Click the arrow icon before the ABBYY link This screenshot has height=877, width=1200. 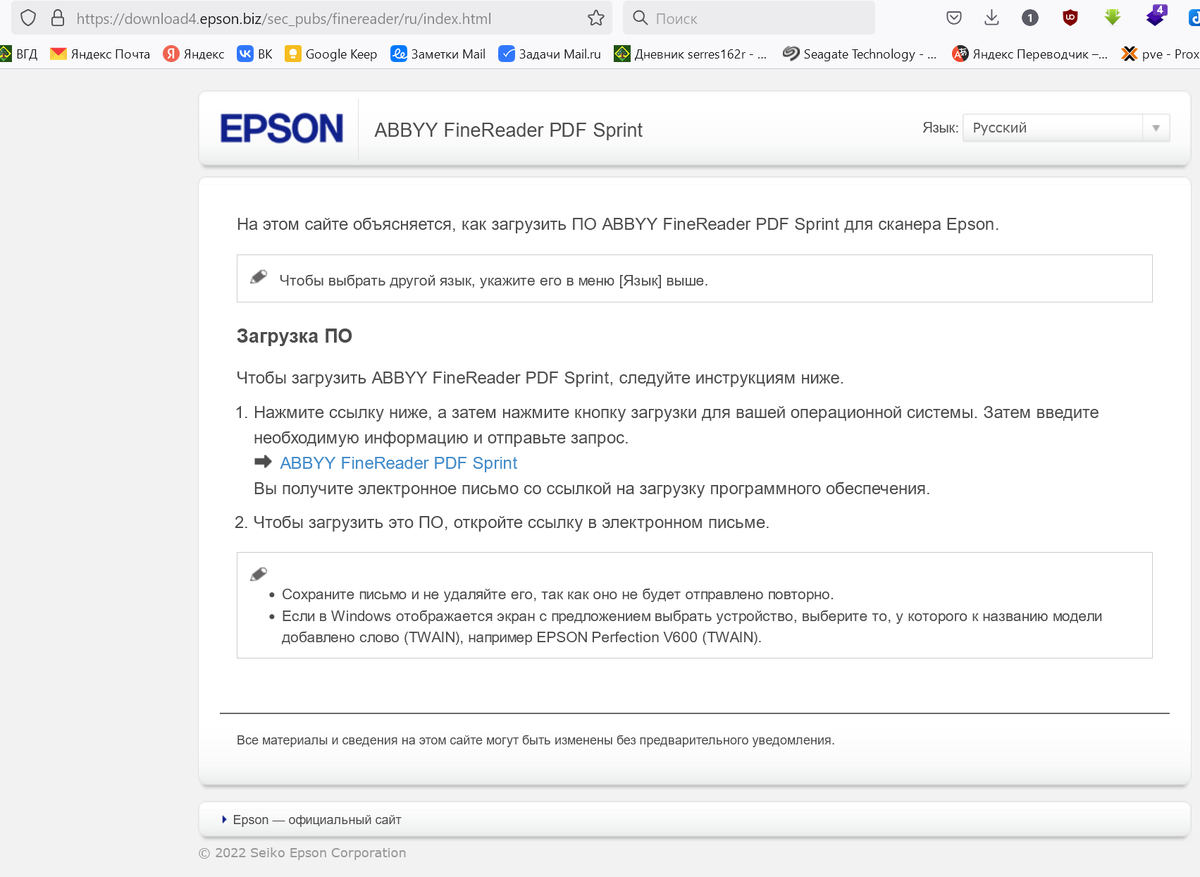point(263,462)
